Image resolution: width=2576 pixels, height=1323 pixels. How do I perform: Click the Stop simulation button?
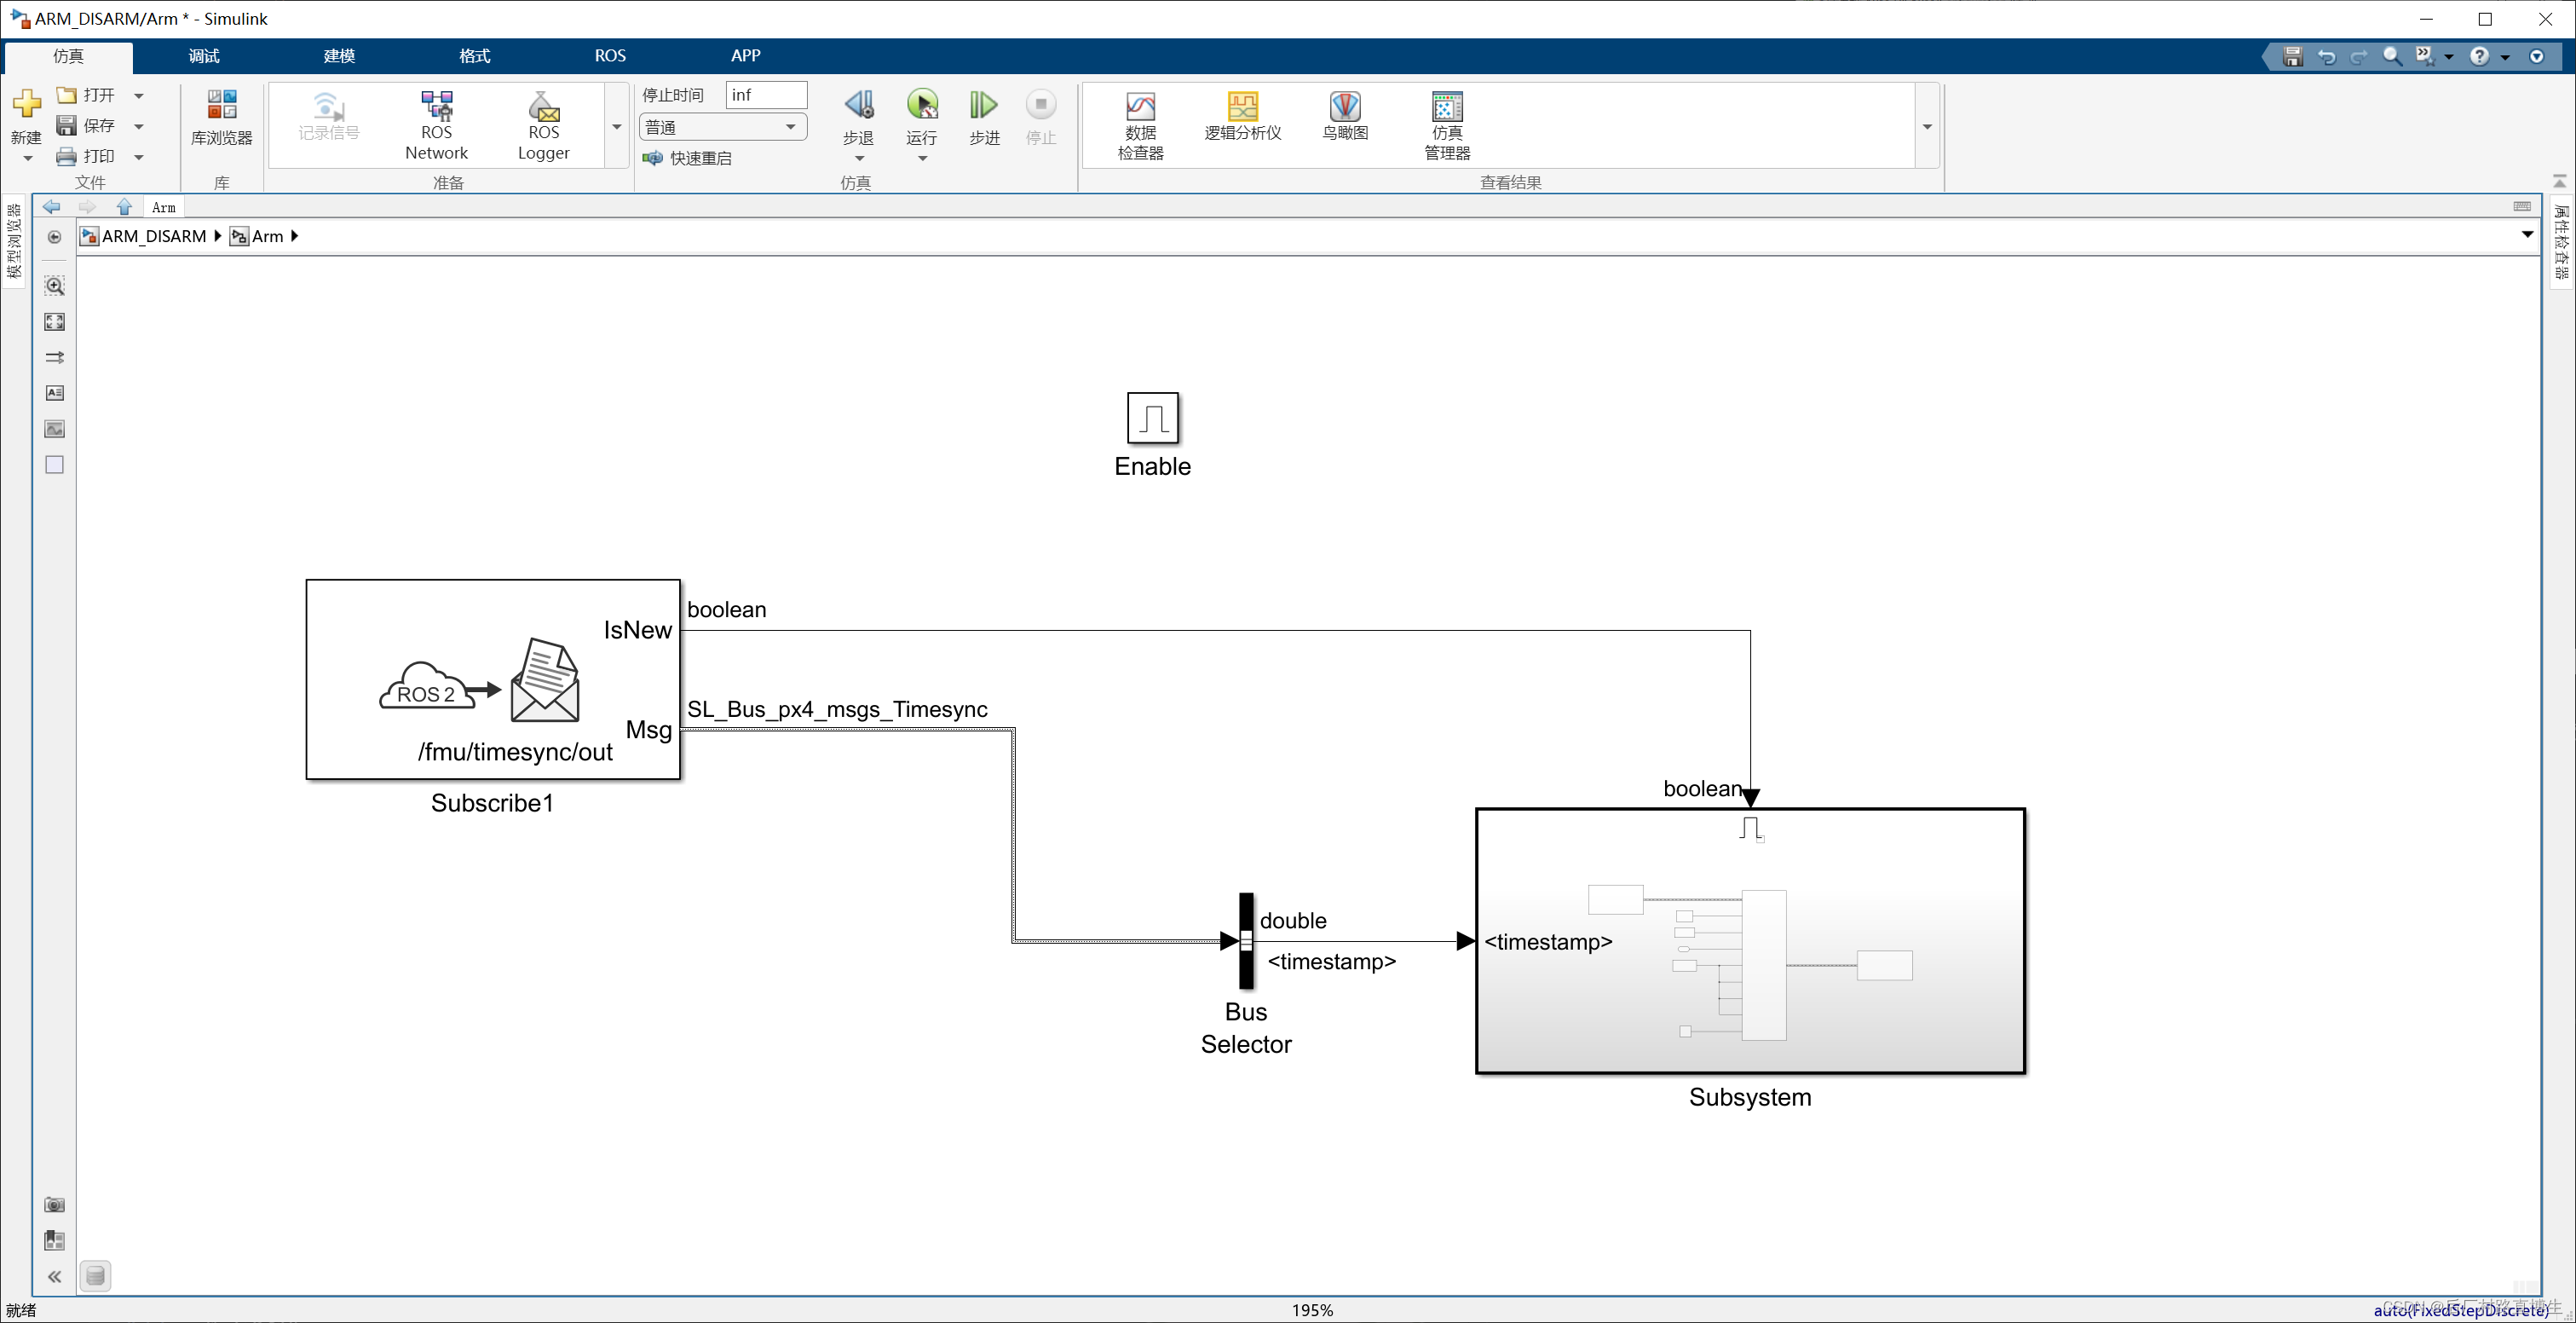click(x=1041, y=118)
